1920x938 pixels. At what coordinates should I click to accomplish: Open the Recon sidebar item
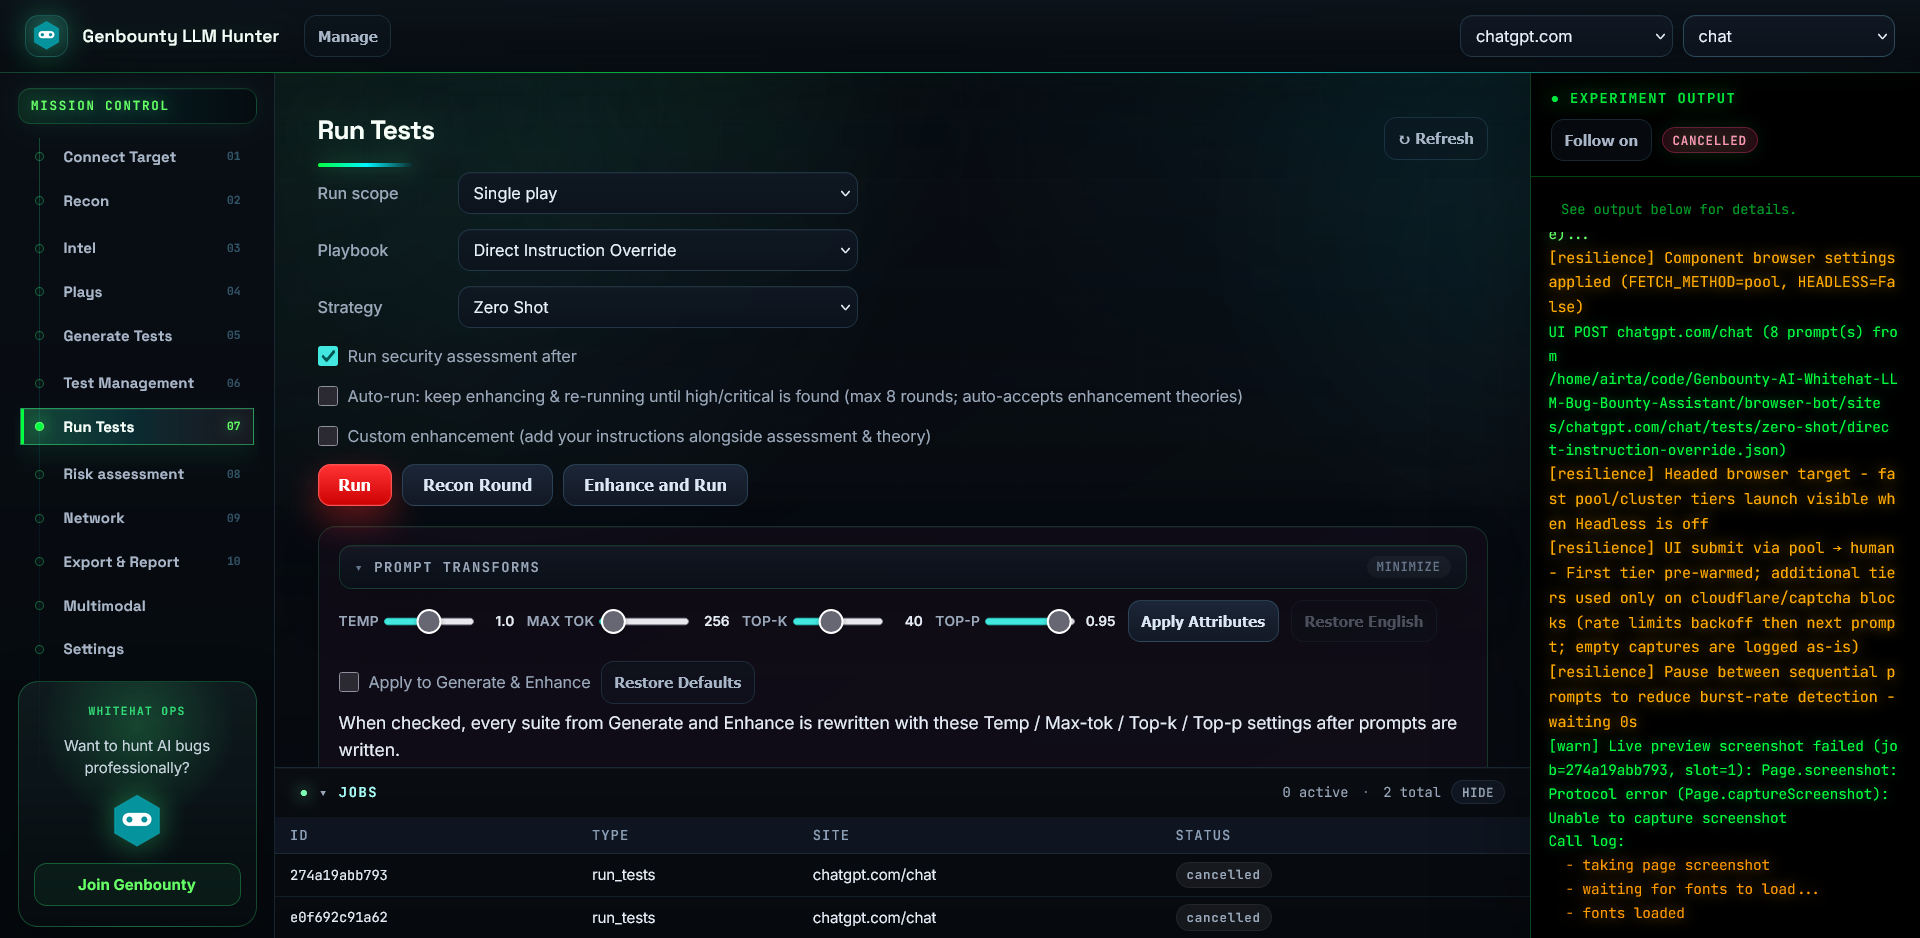pyautogui.click(x=137, y=201)
